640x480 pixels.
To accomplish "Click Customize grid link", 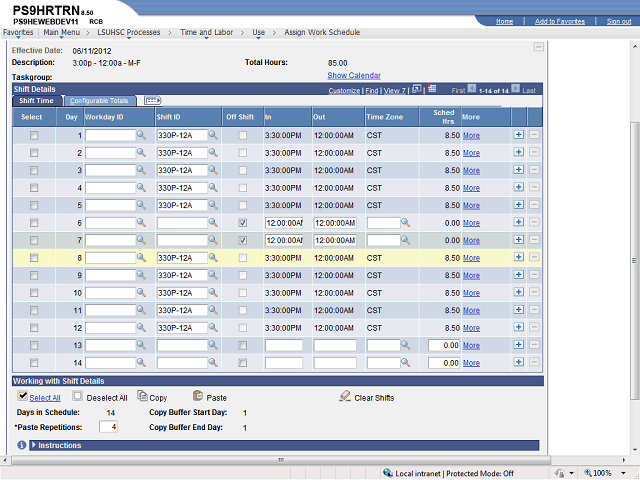I will click(x=344, y=91).
